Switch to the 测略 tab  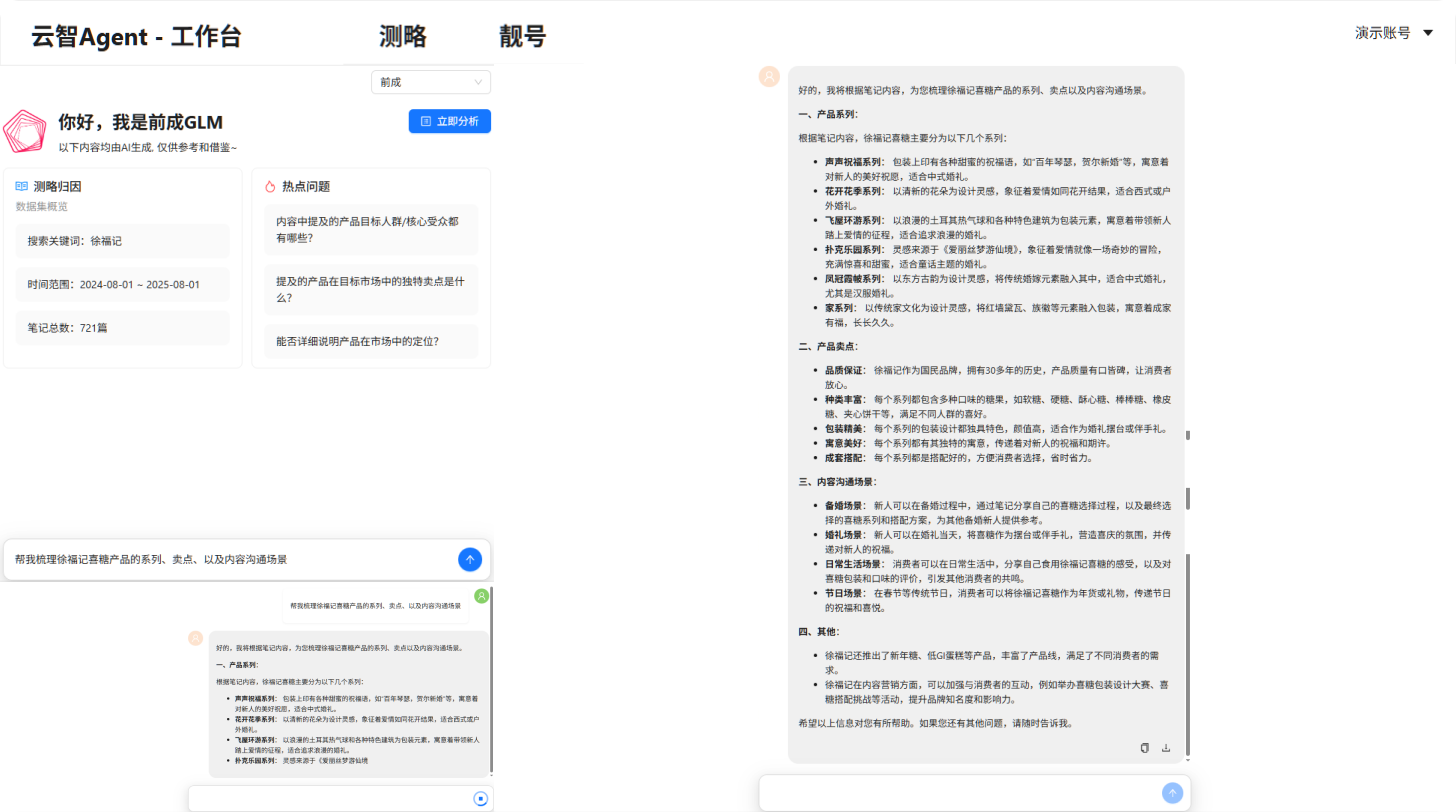403,37
